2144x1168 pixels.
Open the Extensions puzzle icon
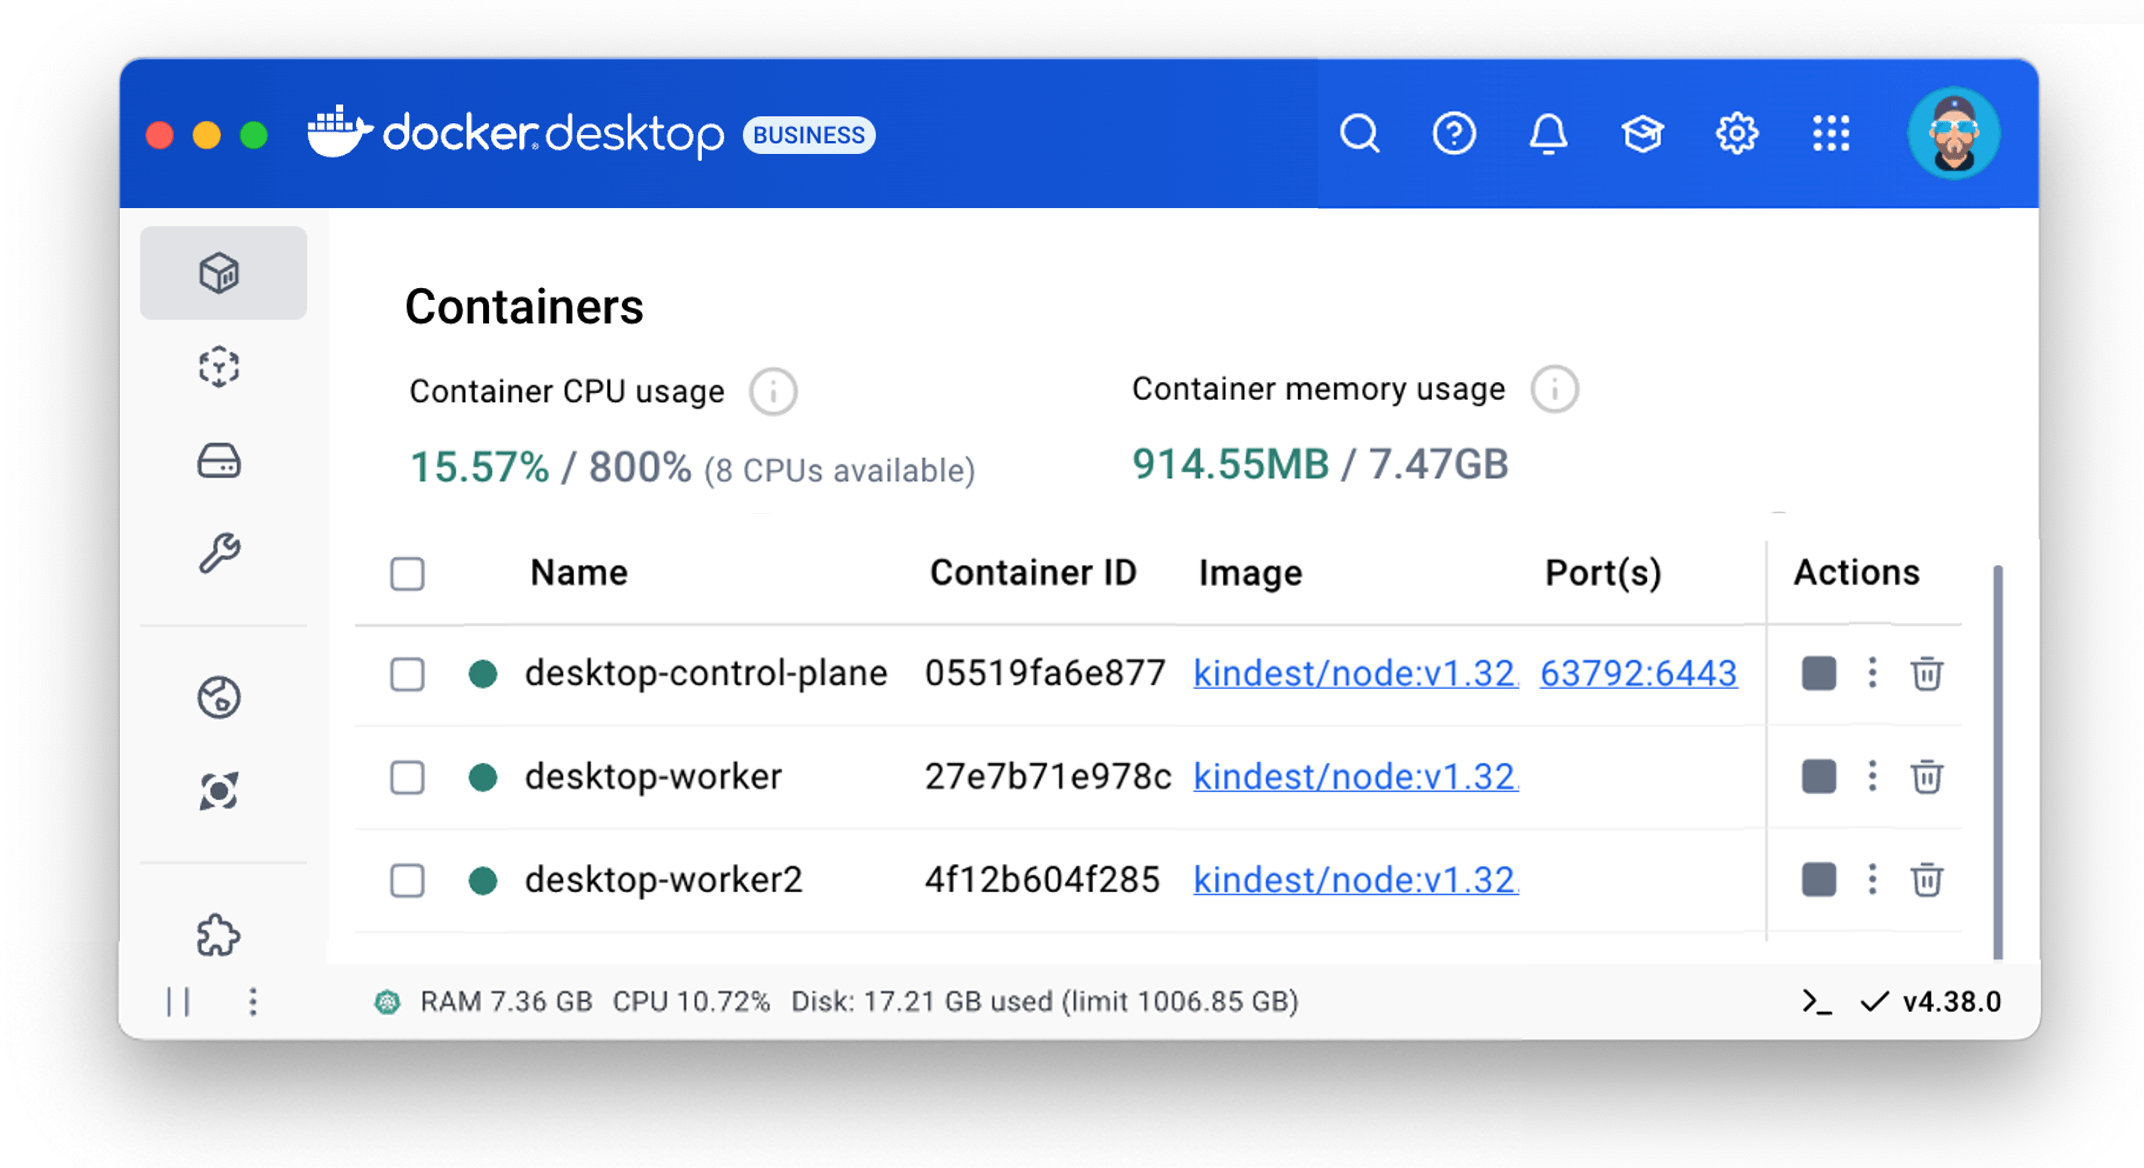point(223,936)
